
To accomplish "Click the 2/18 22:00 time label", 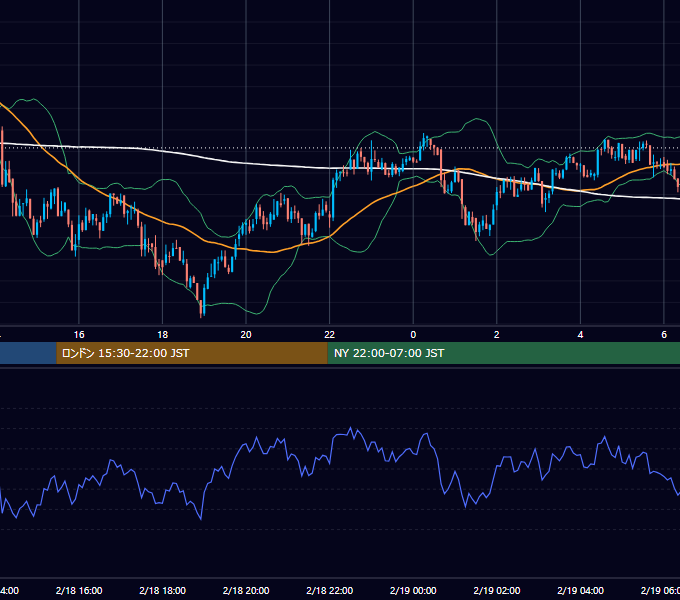I will pos(330,590).
